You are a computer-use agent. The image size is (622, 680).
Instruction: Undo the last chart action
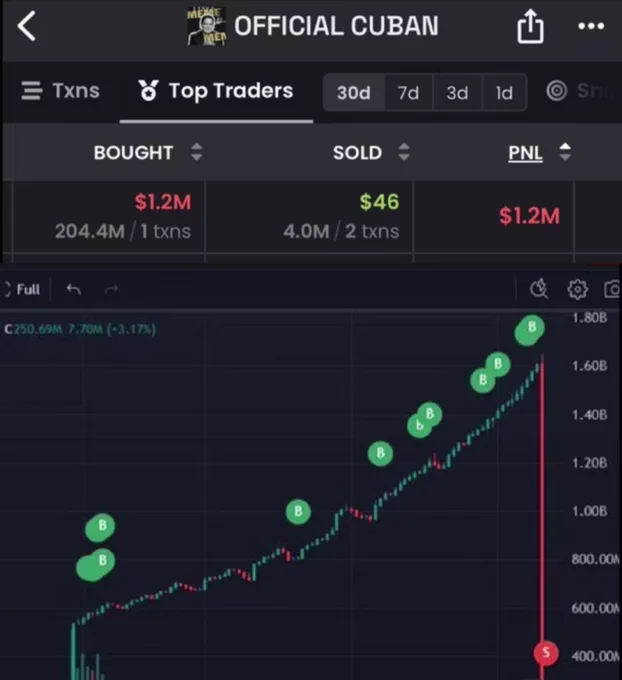click(74, 289)
